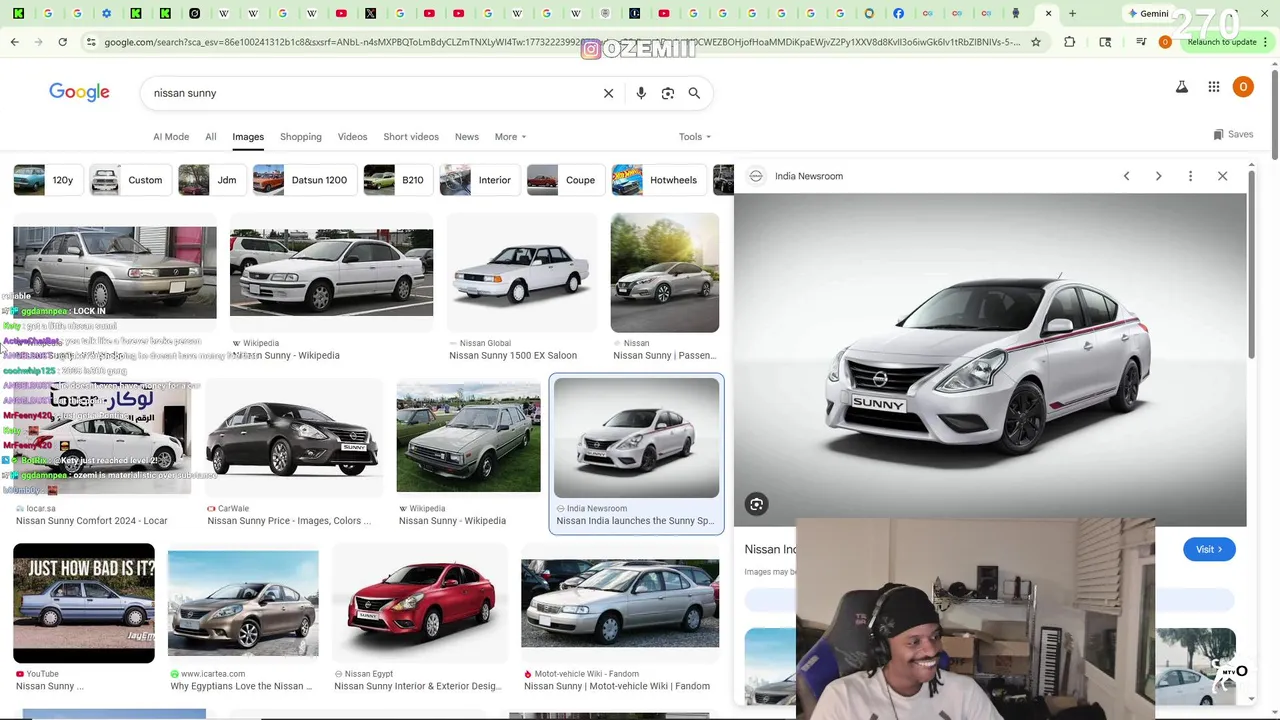Click the magnifier search button
This screenshot has width=1280, height=720.
coord(694,93)
